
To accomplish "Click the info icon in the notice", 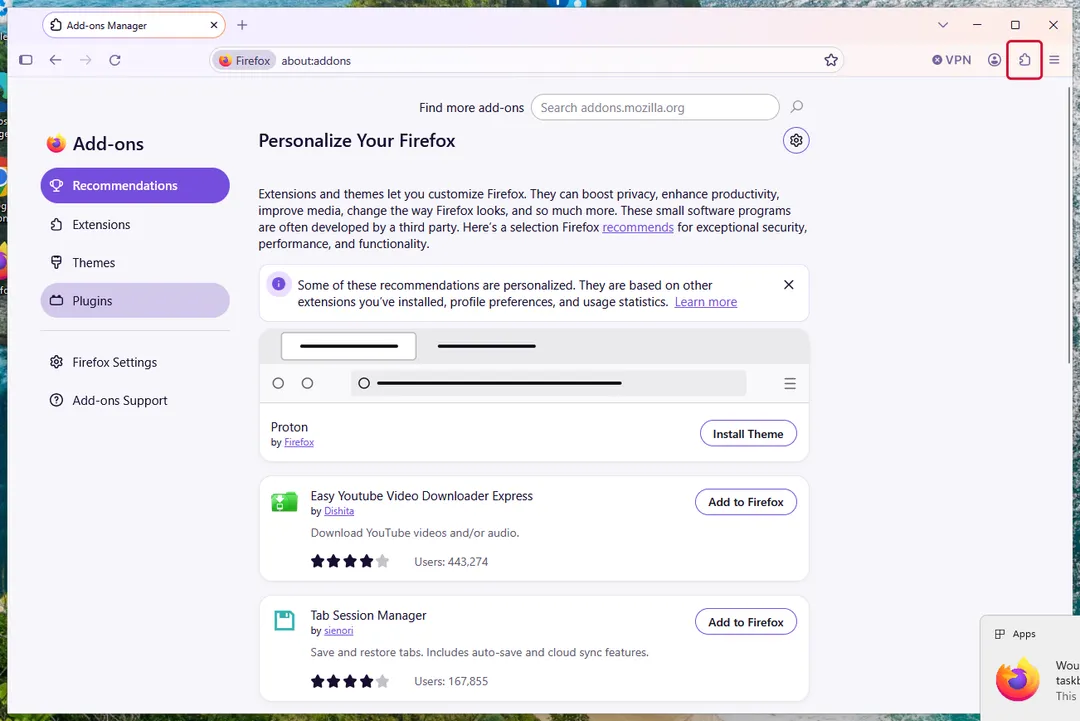I will tap(278, 284).
